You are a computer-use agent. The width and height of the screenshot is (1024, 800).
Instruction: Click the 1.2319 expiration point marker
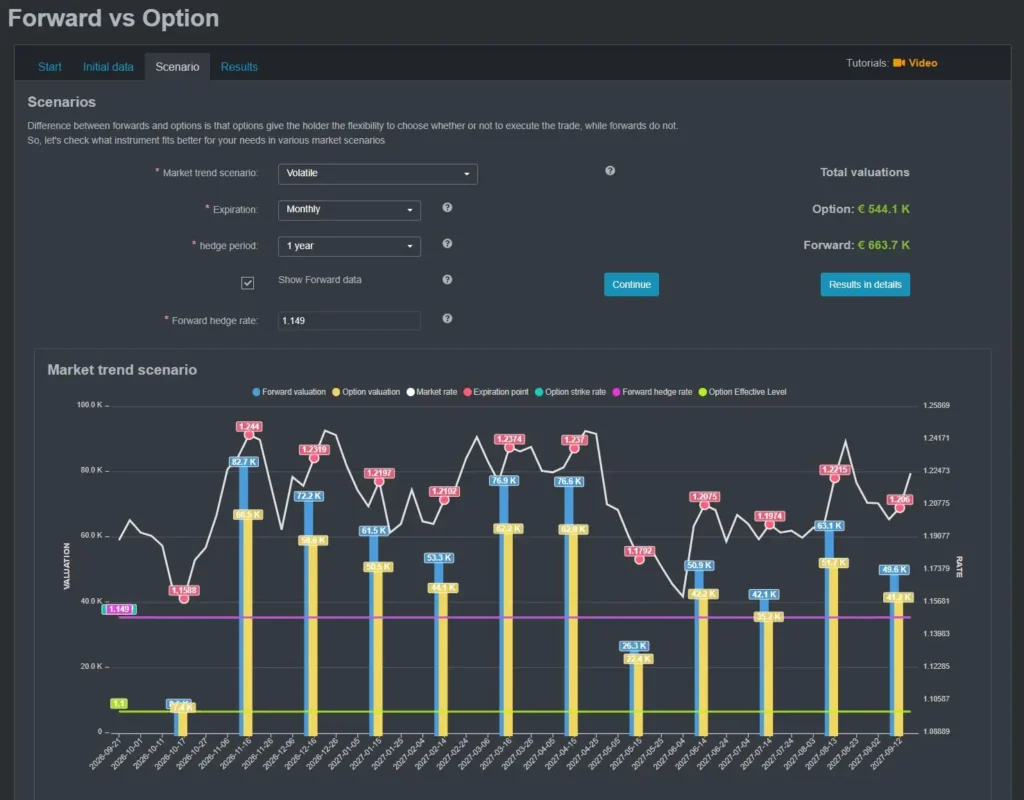(314, 458)
